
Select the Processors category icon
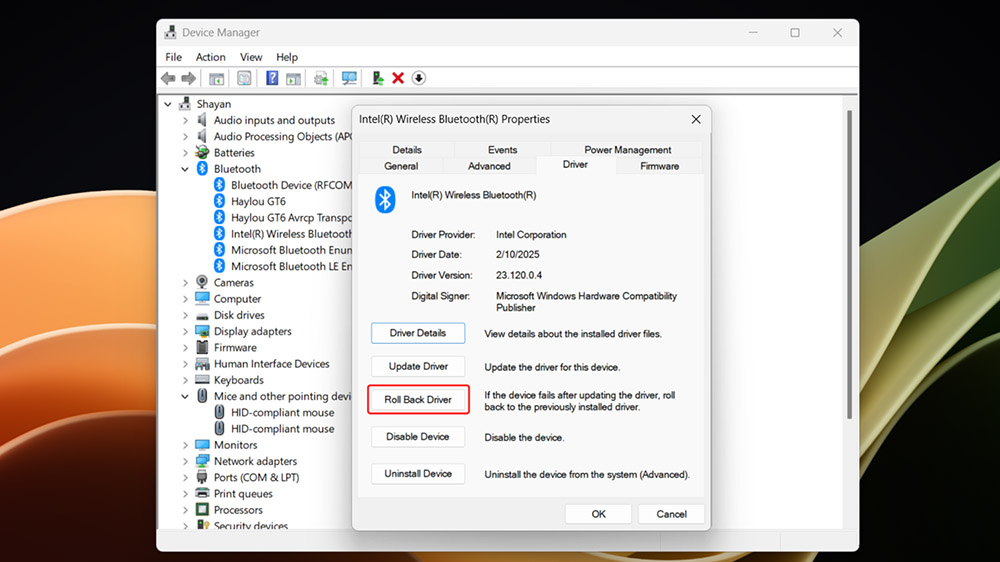click(x=202, y=509)
